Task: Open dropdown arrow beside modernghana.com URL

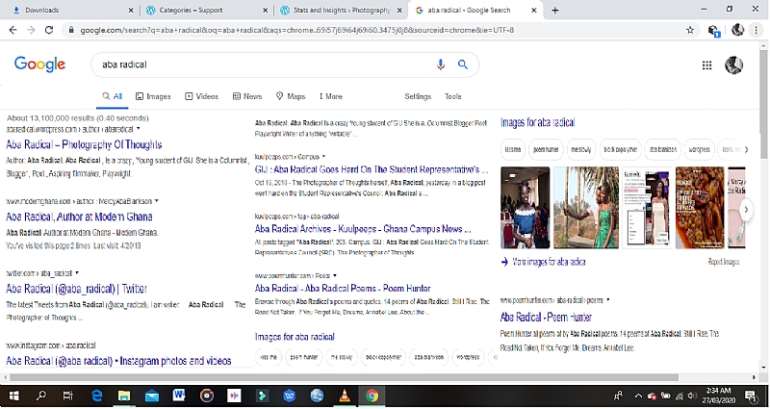Action: [x=157, y=201]
